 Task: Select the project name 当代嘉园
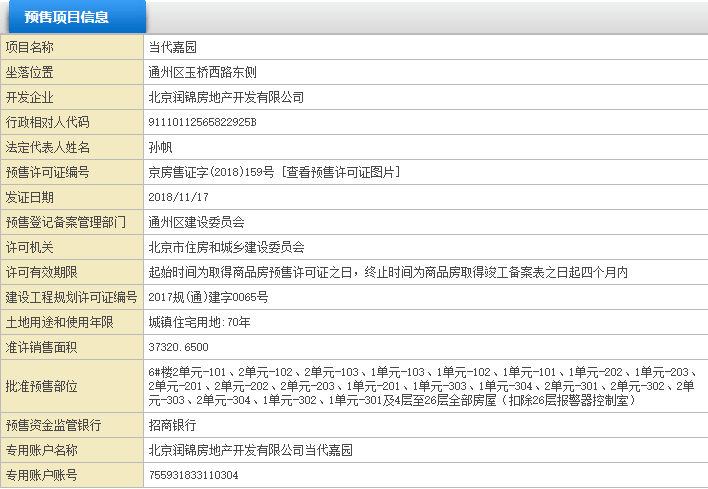(x=172, y=47)
